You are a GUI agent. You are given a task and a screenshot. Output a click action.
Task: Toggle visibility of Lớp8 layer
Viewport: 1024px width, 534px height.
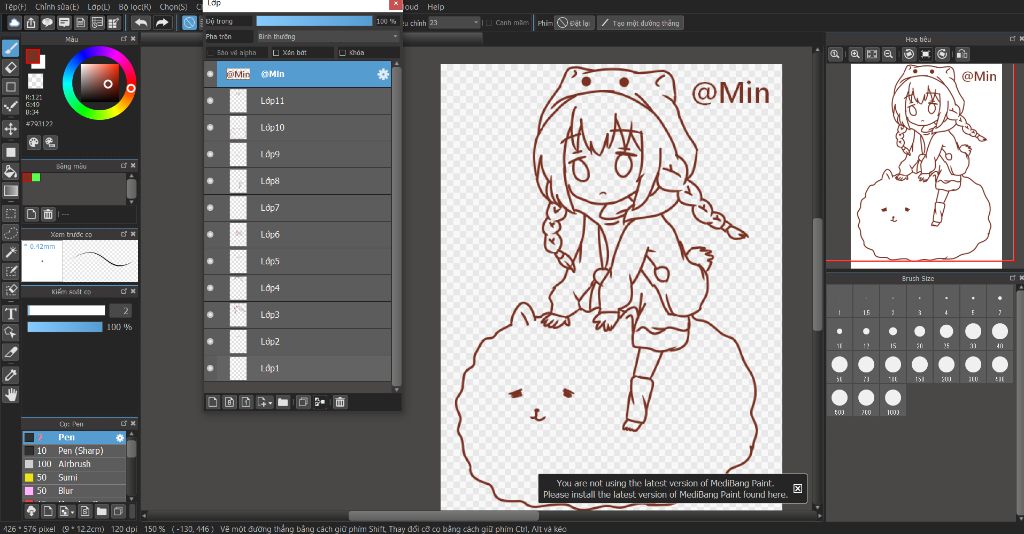click(210, 181)
